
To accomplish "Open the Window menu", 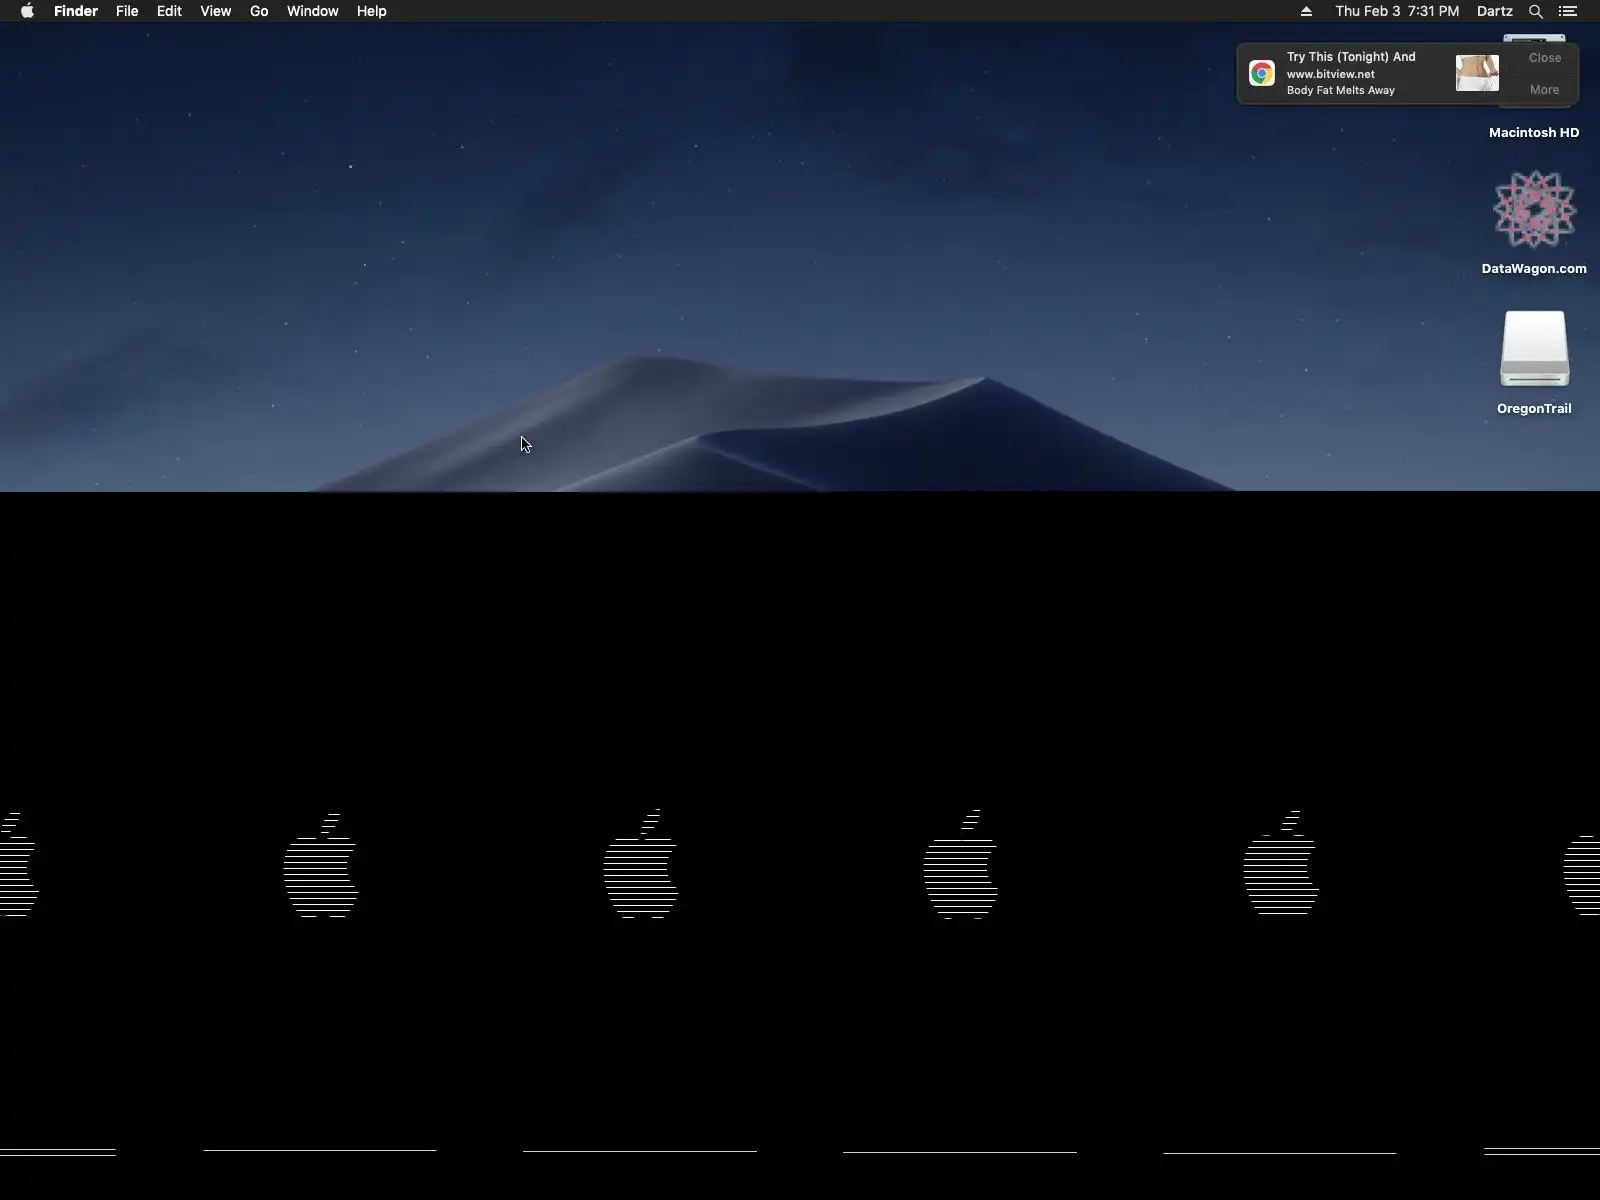I will [x=313, y=11].
